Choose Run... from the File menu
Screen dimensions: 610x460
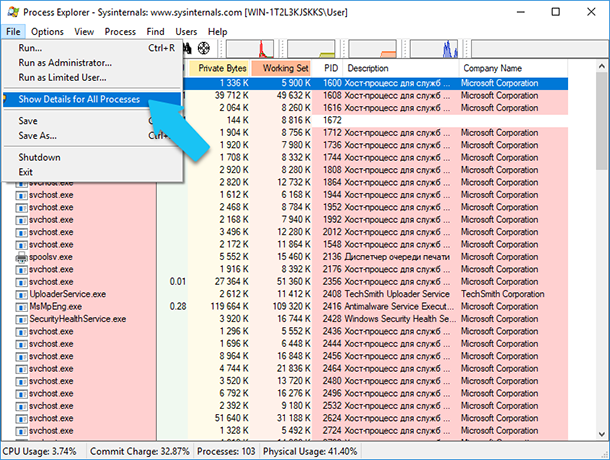point(93,48)
